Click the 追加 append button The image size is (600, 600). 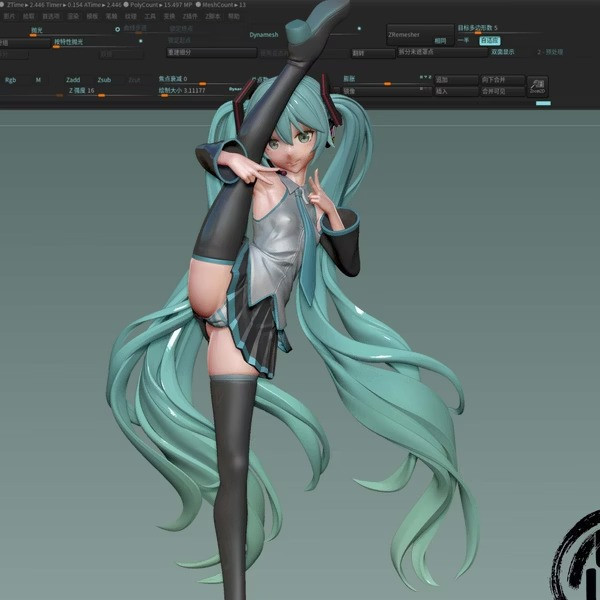456,80
